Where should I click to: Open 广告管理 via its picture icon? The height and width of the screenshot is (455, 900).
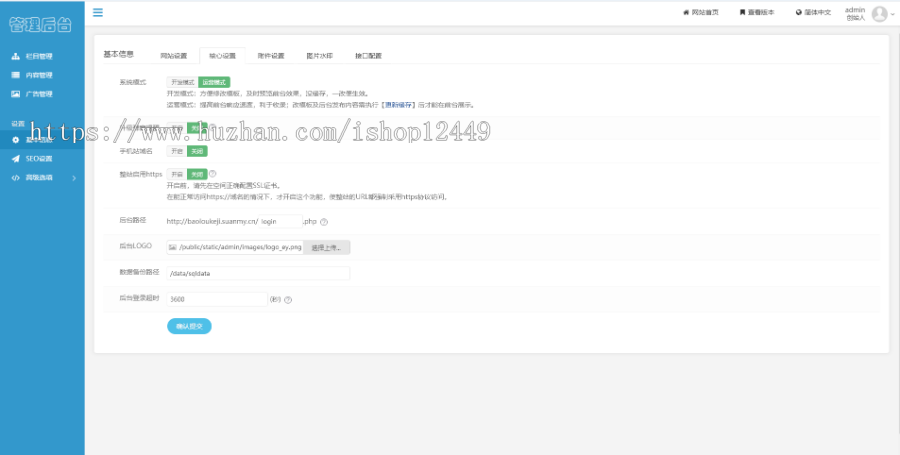tap(15, 94)
